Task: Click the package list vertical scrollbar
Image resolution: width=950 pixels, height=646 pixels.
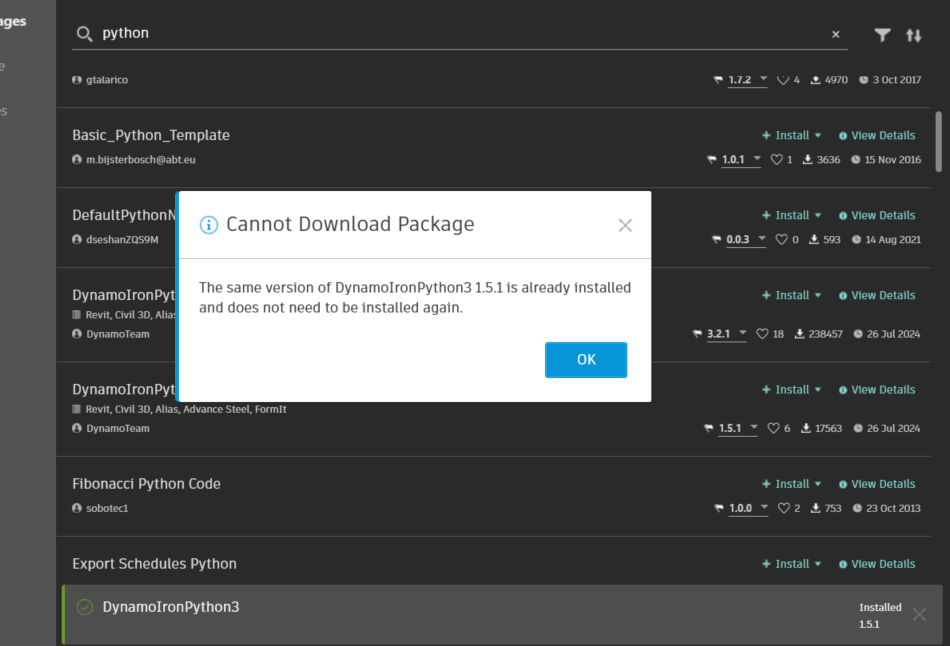Action: [938, 142]
